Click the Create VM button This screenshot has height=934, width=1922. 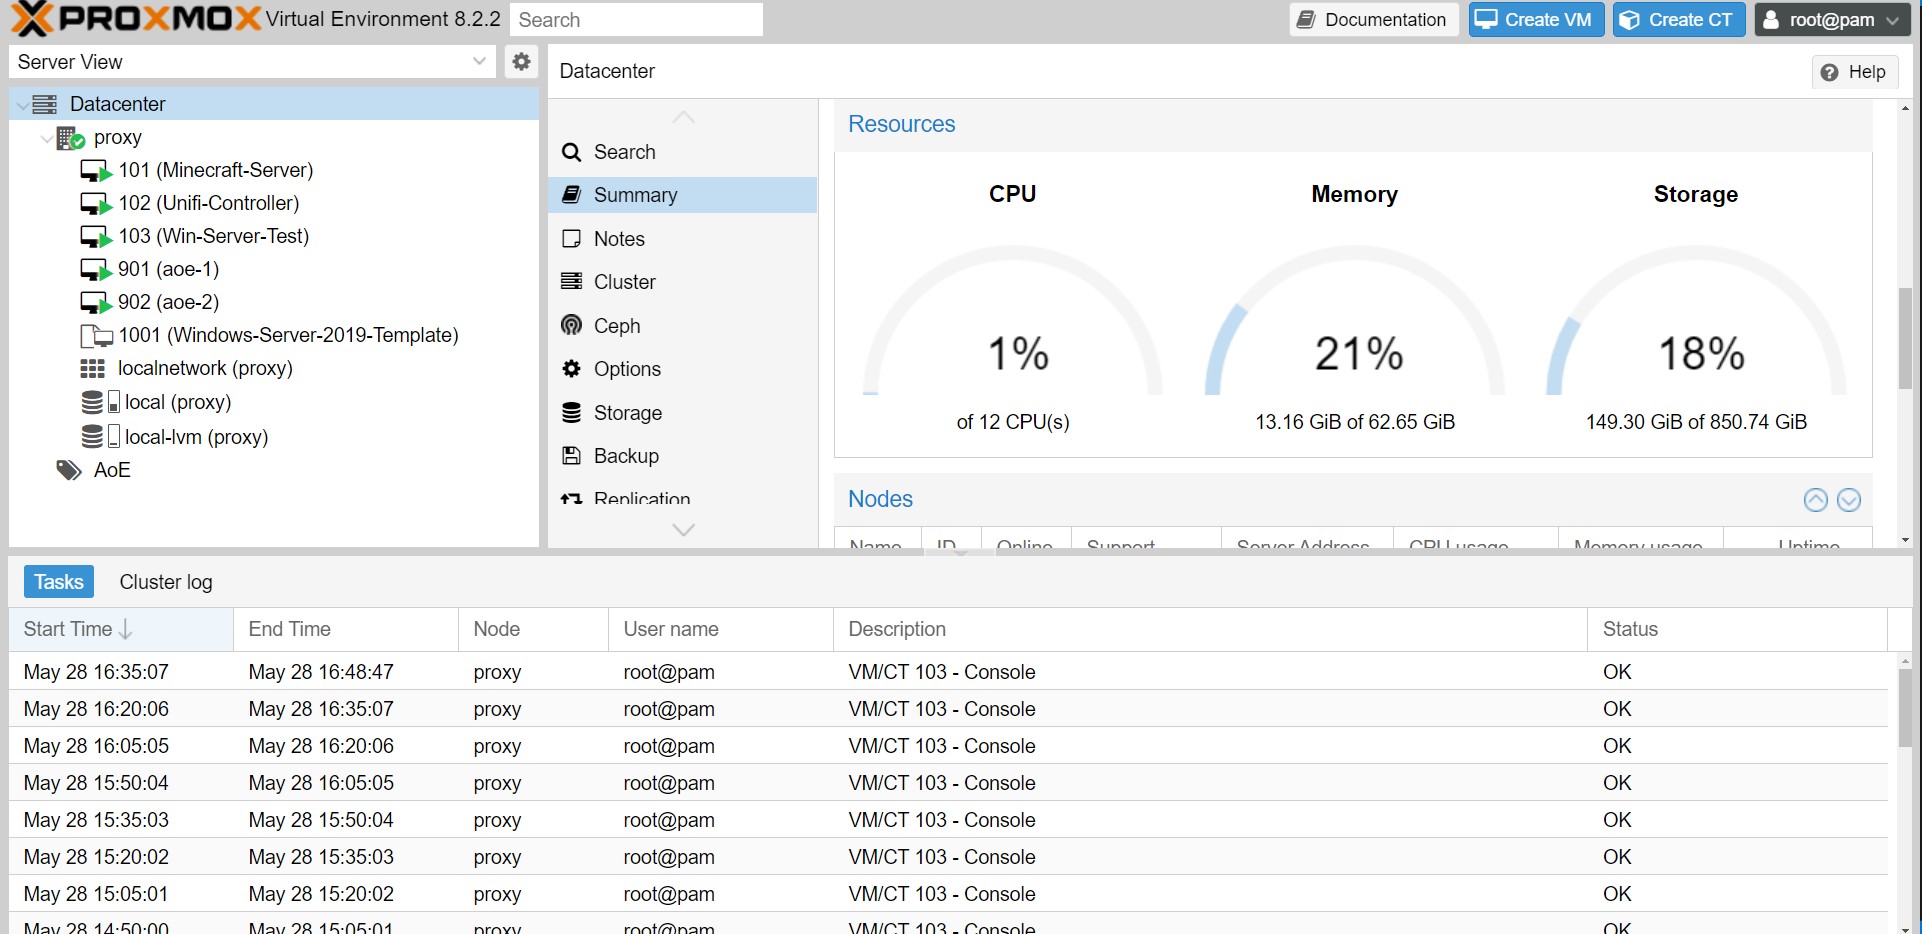pos(1535,20)
